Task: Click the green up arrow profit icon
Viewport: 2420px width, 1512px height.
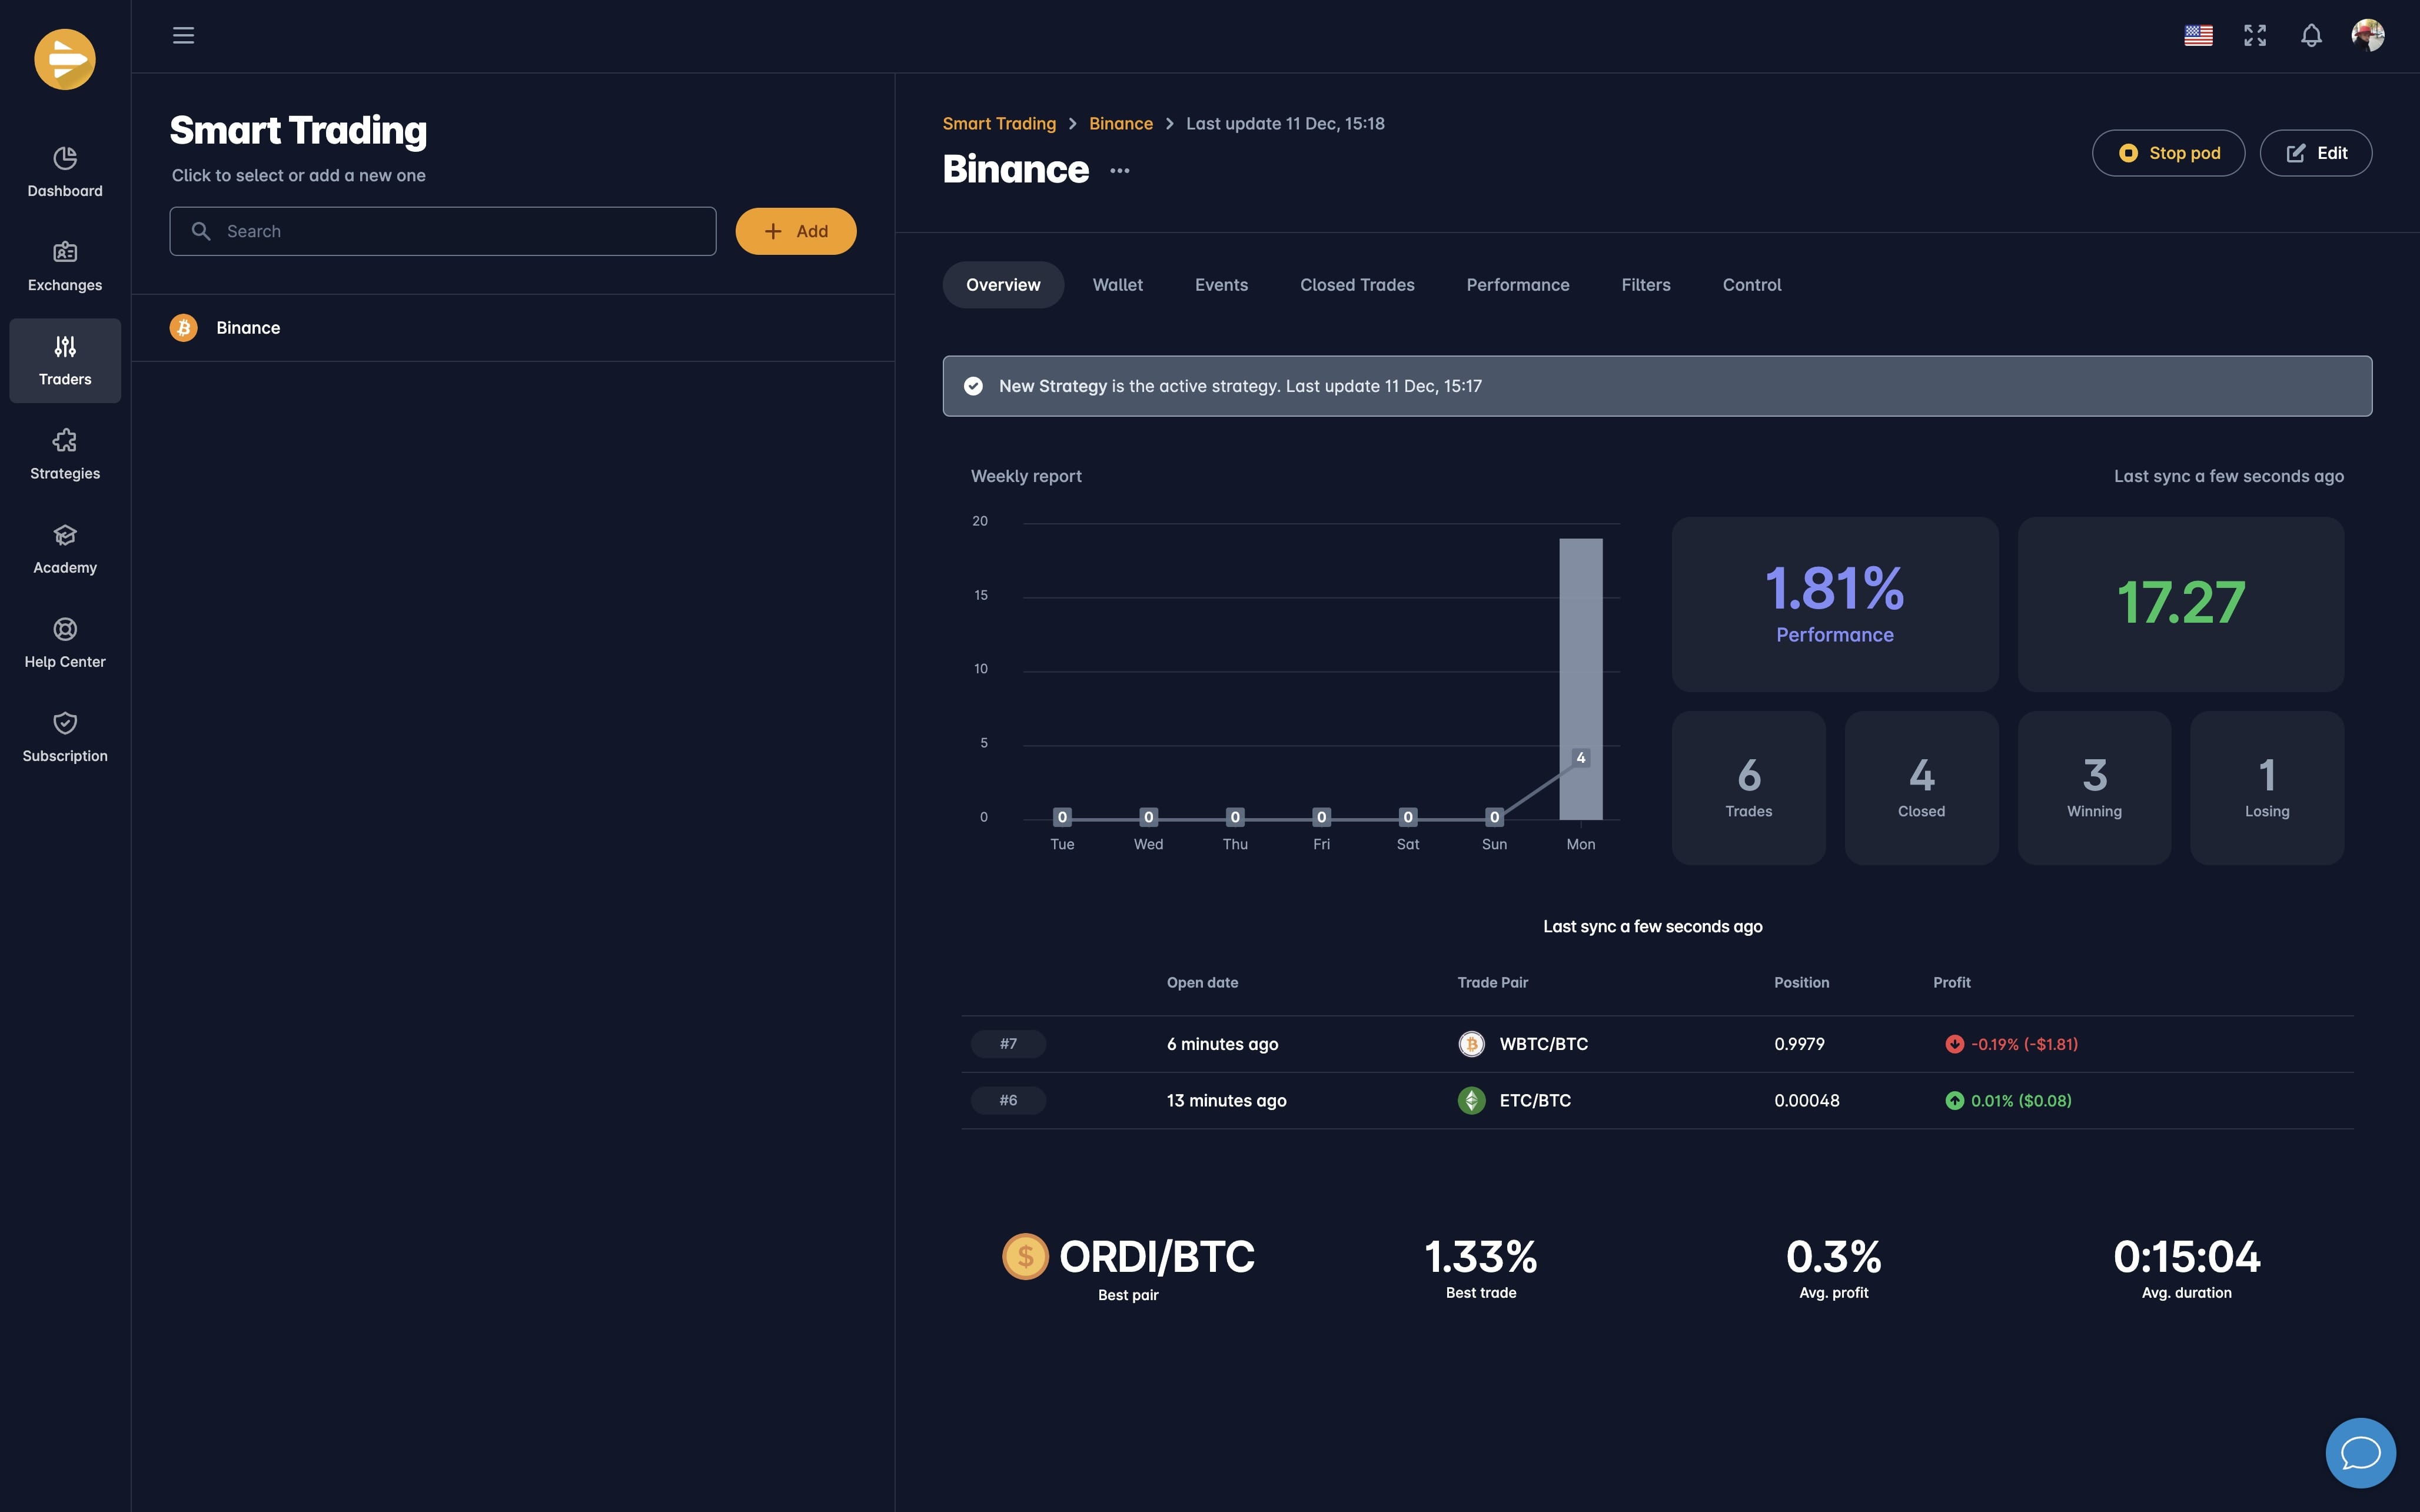Action: pyautogui.click(x=1954, y=1100)
